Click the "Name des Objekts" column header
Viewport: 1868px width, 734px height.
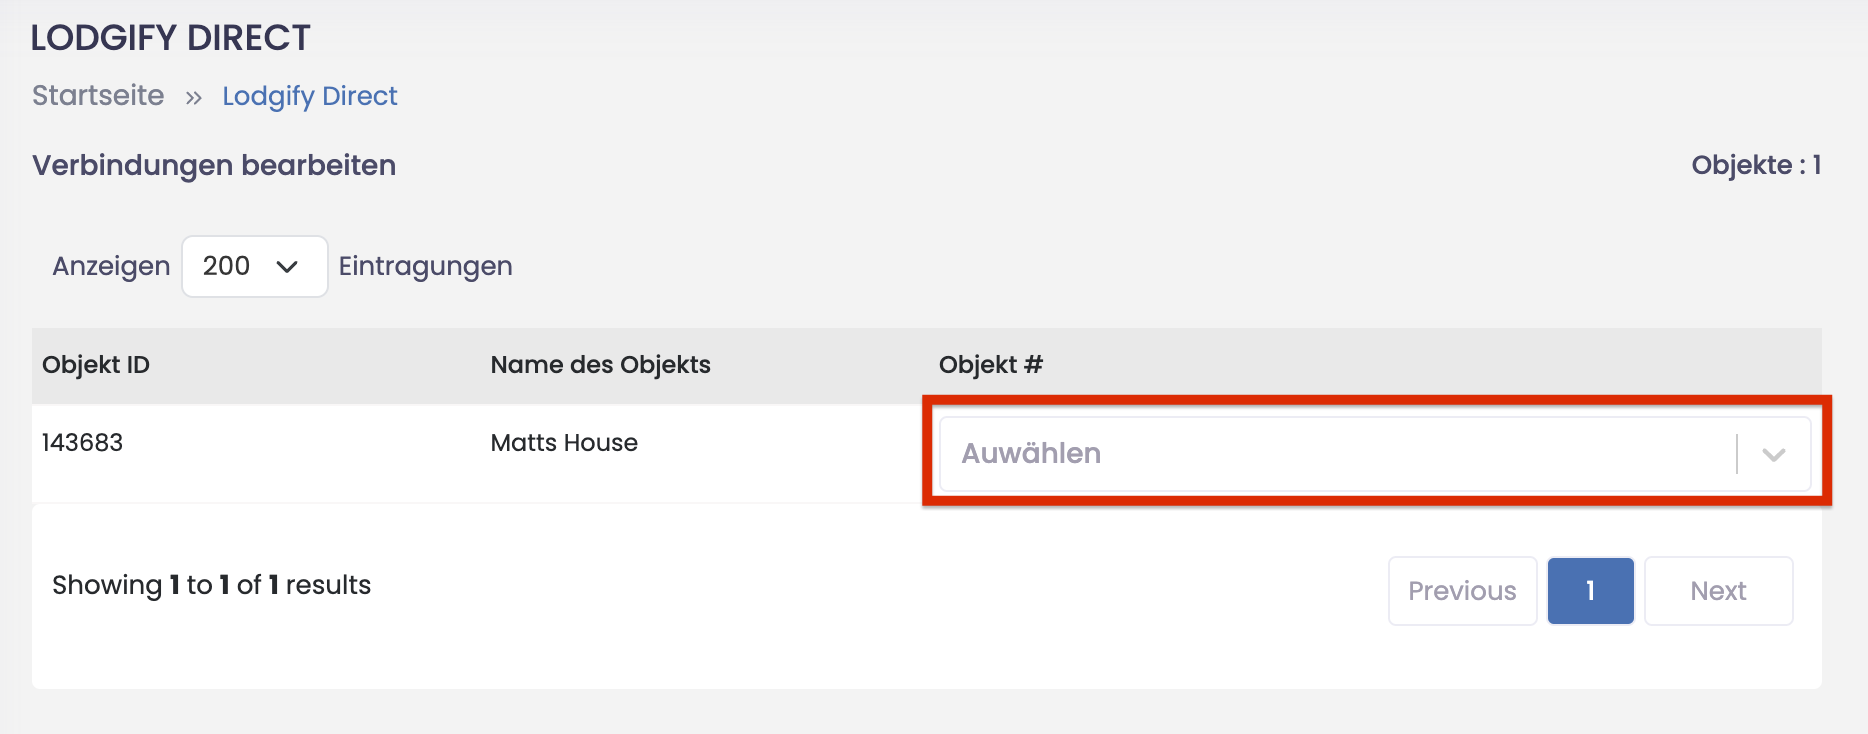click(600, 365)
